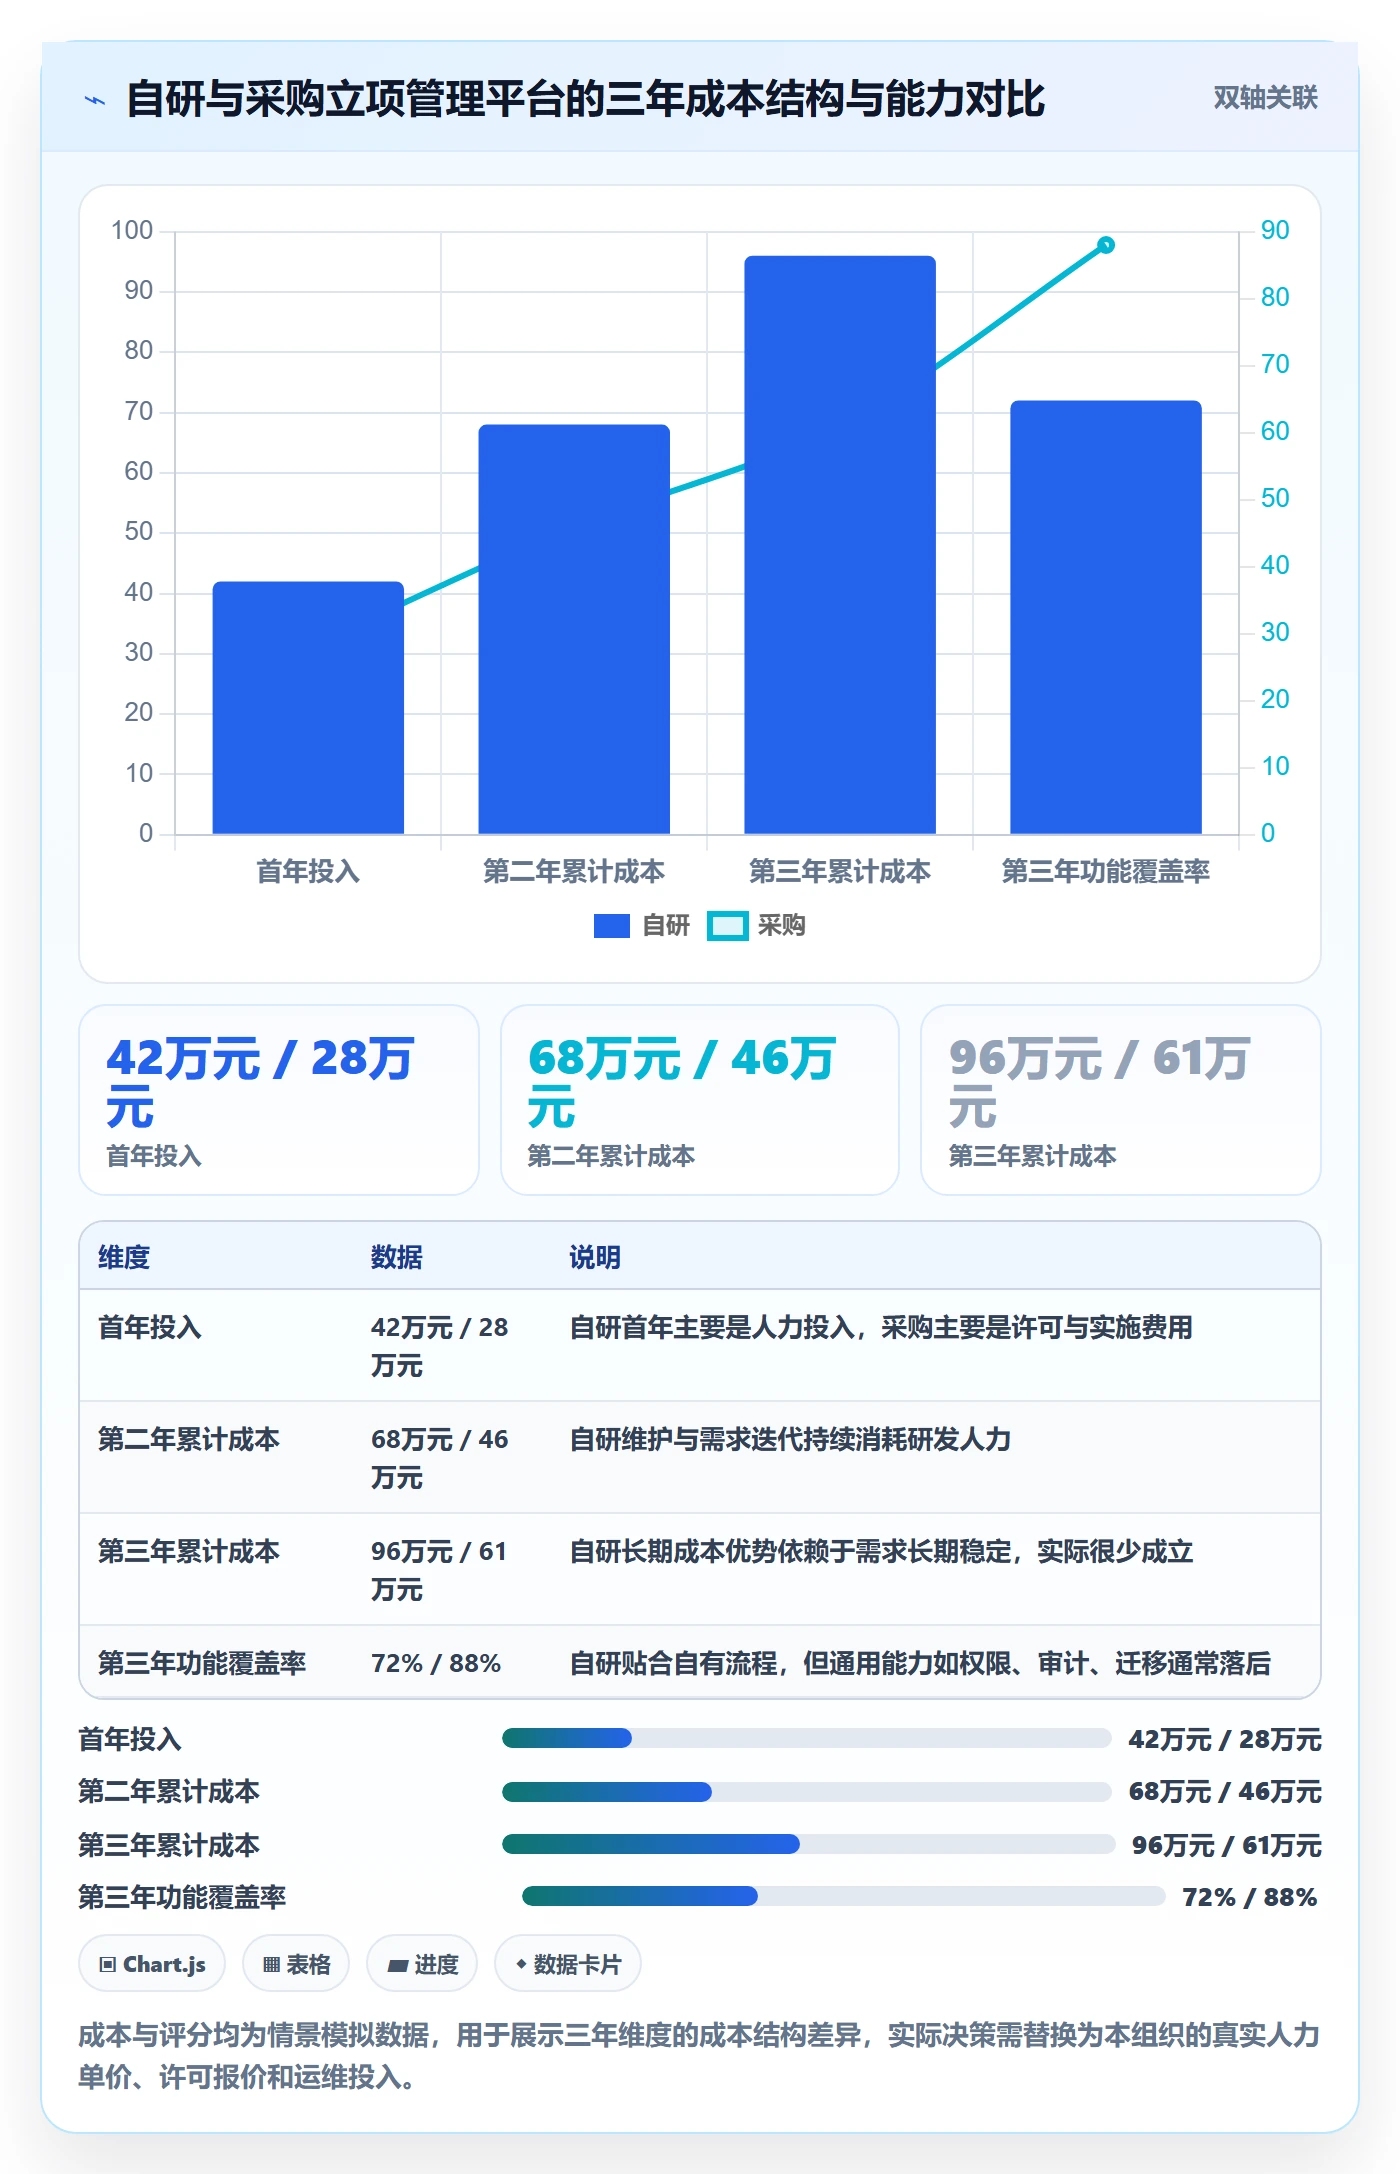Click table cell 第三年累计成本
This screenshot has width=1400, height=2174.
click(189, 1551)
